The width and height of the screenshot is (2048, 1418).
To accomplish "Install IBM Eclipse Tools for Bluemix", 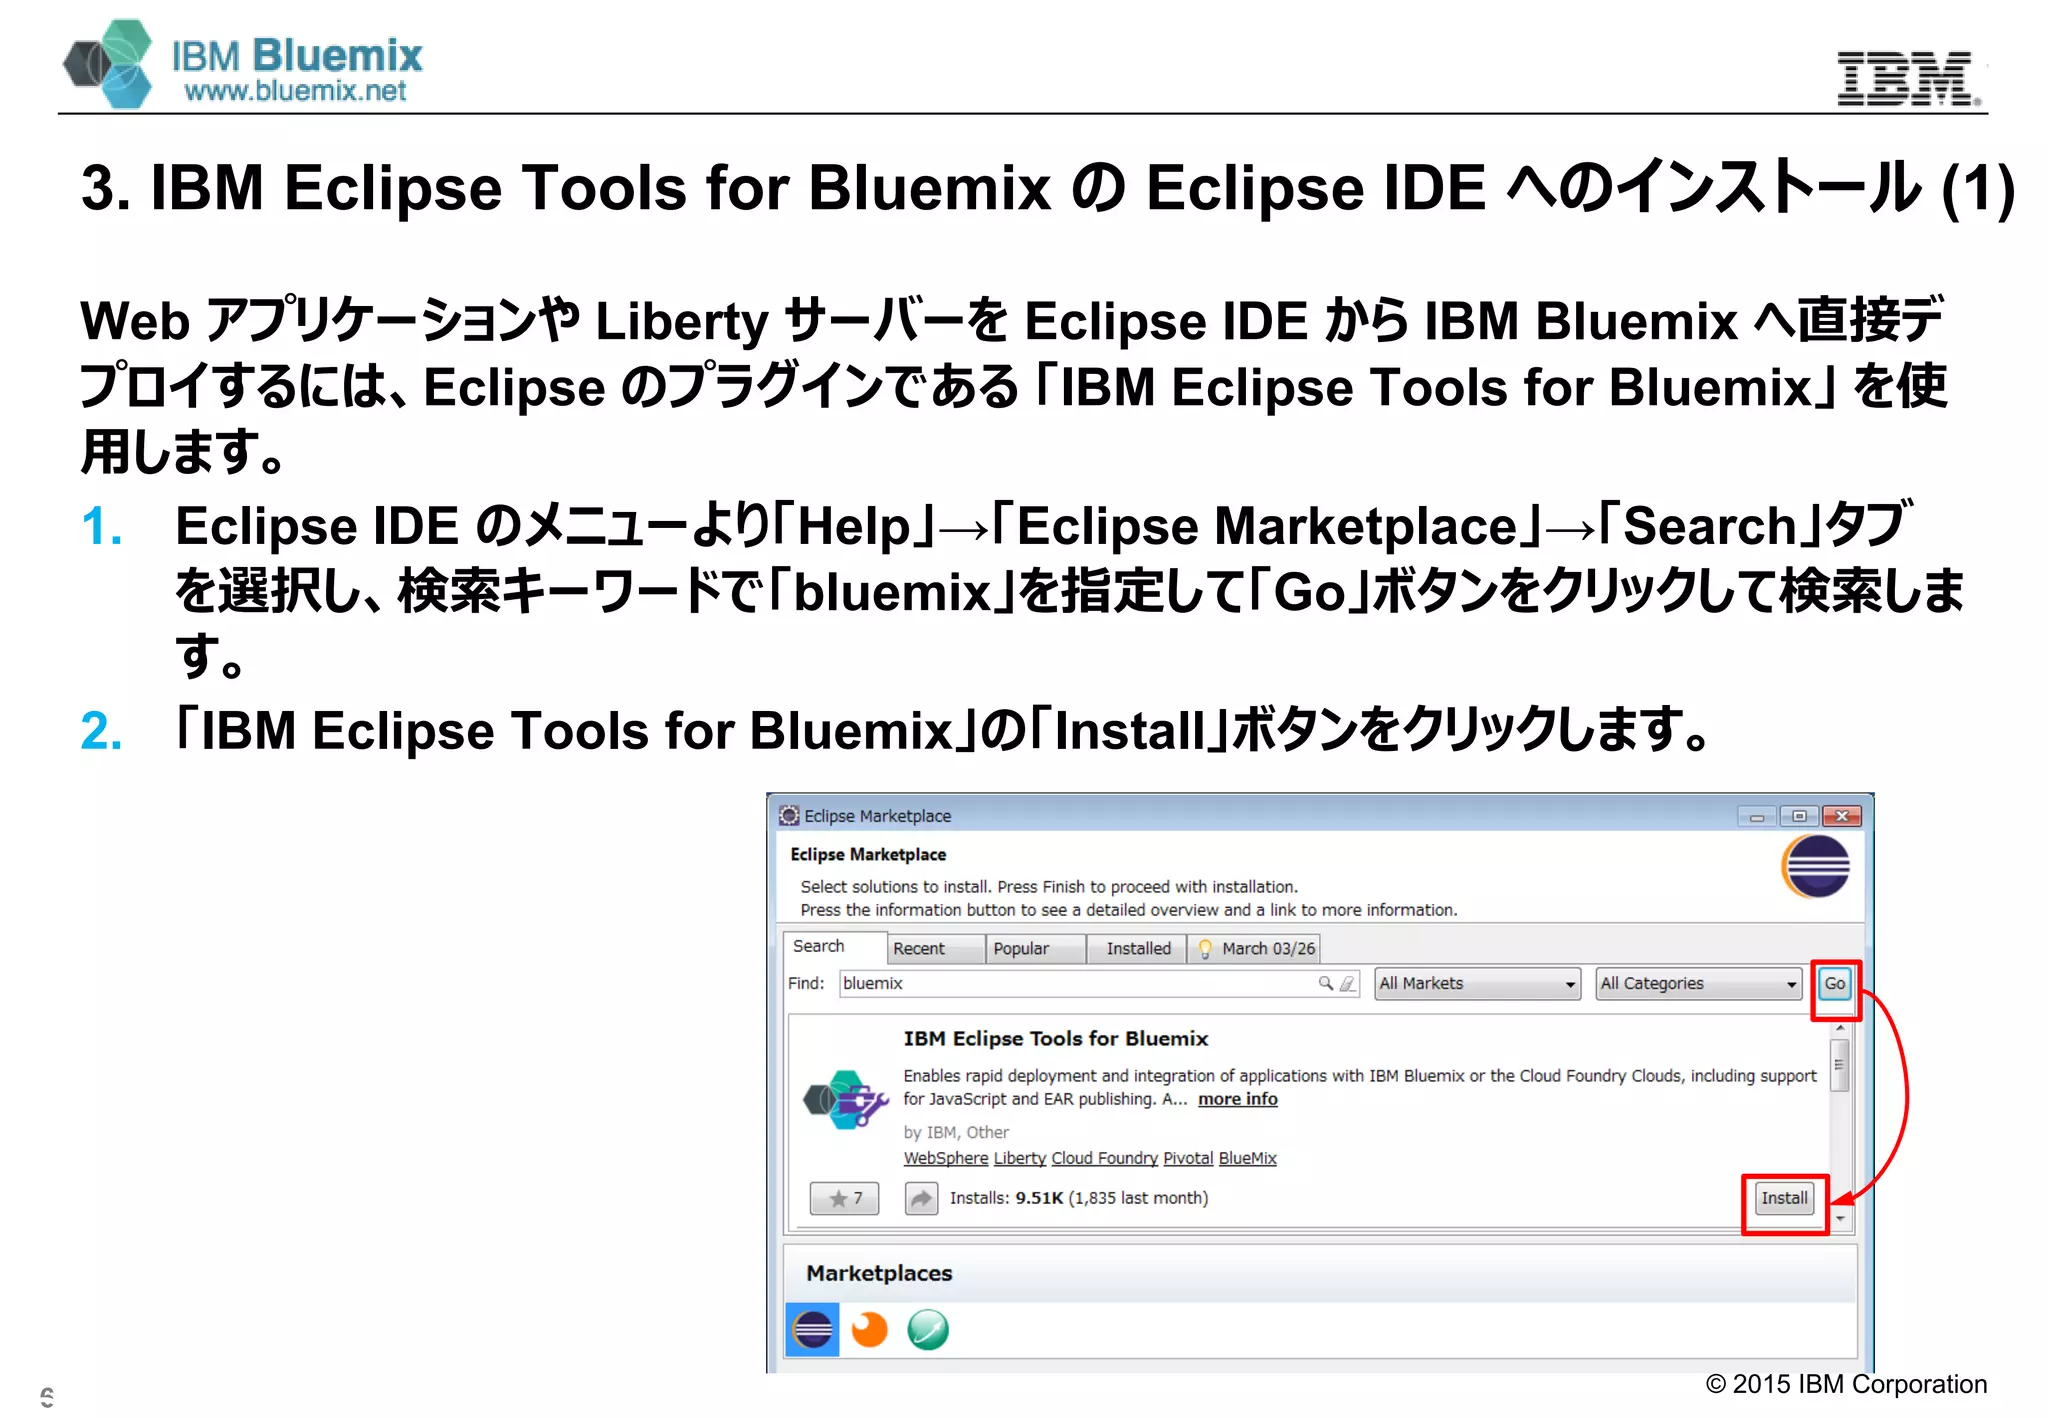I will pos(1784,1198).
